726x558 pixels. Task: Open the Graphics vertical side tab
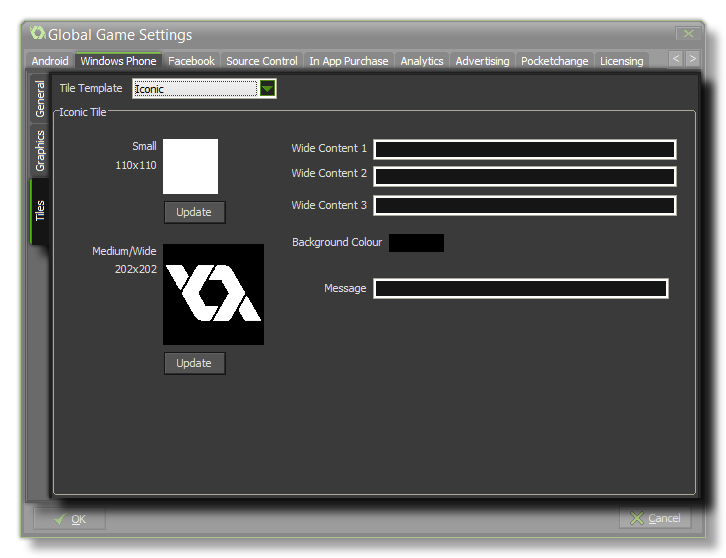click(x=41, y=151)
